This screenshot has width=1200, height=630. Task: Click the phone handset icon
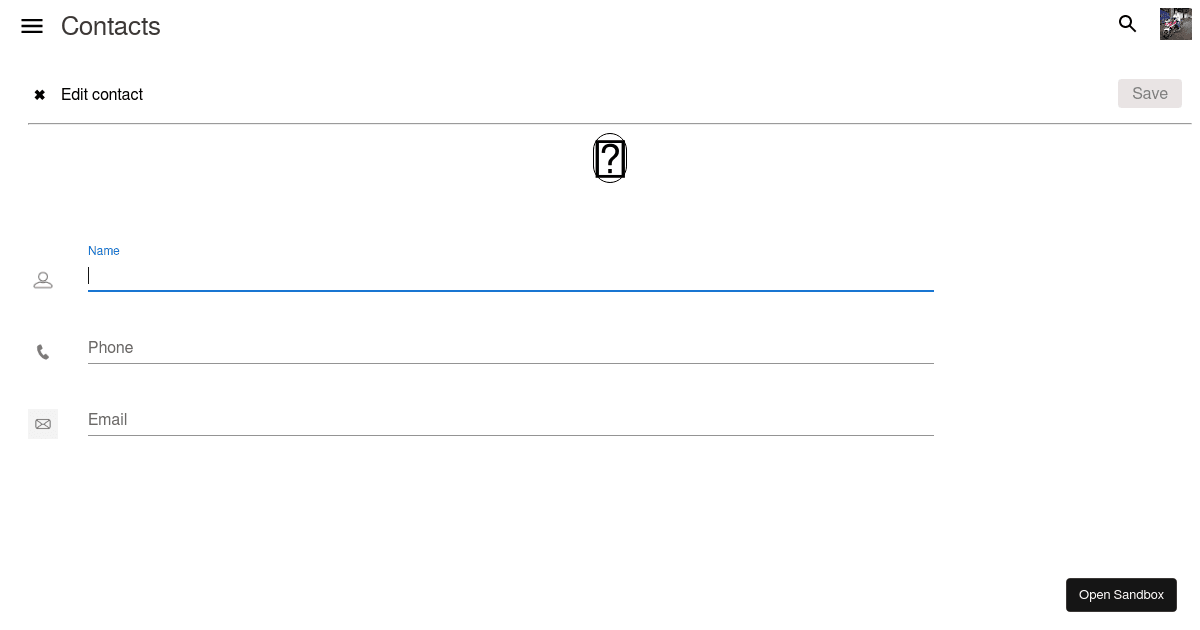(43, 352)
